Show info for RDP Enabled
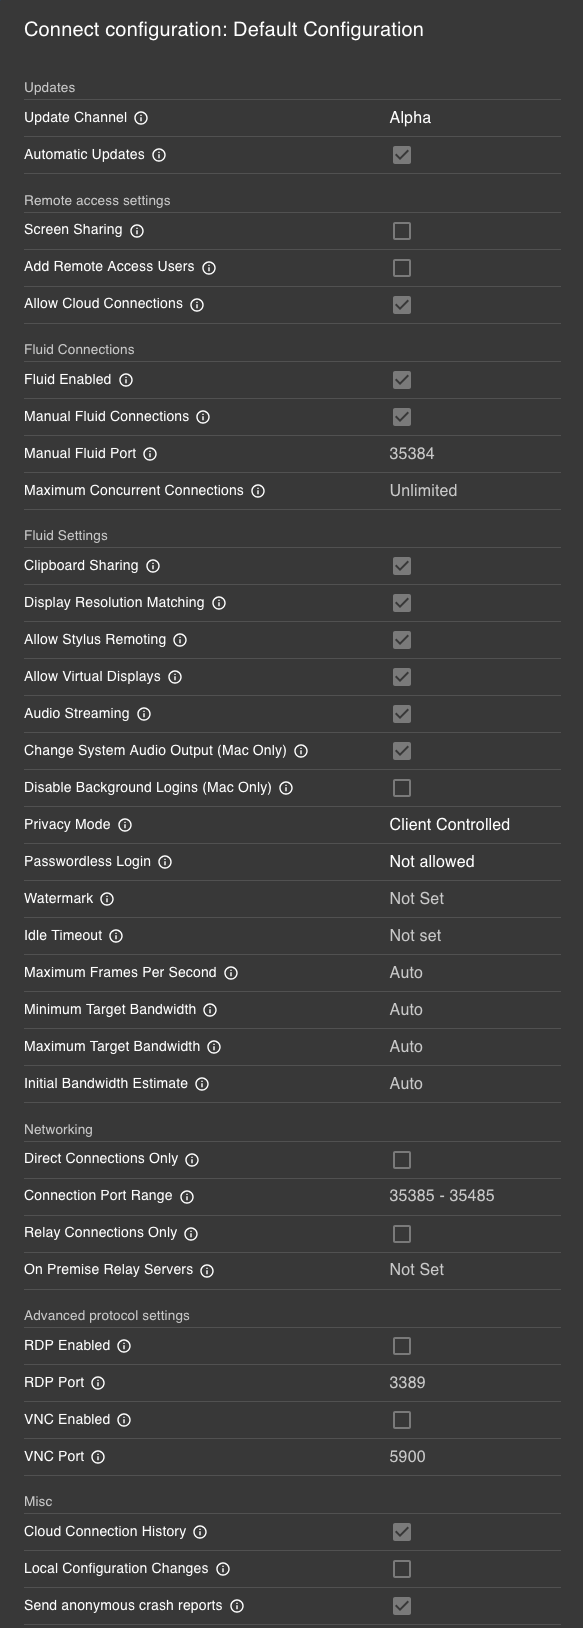583x1628 pixels. (125, 1346)
